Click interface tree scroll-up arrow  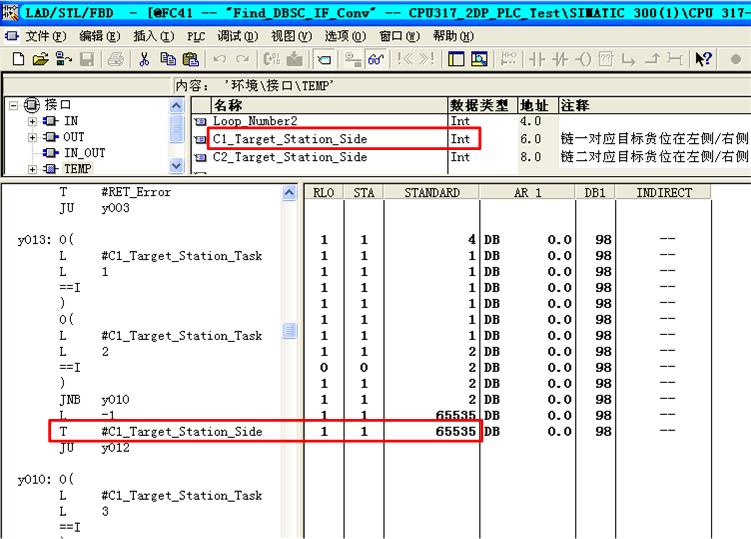(177, 105)
